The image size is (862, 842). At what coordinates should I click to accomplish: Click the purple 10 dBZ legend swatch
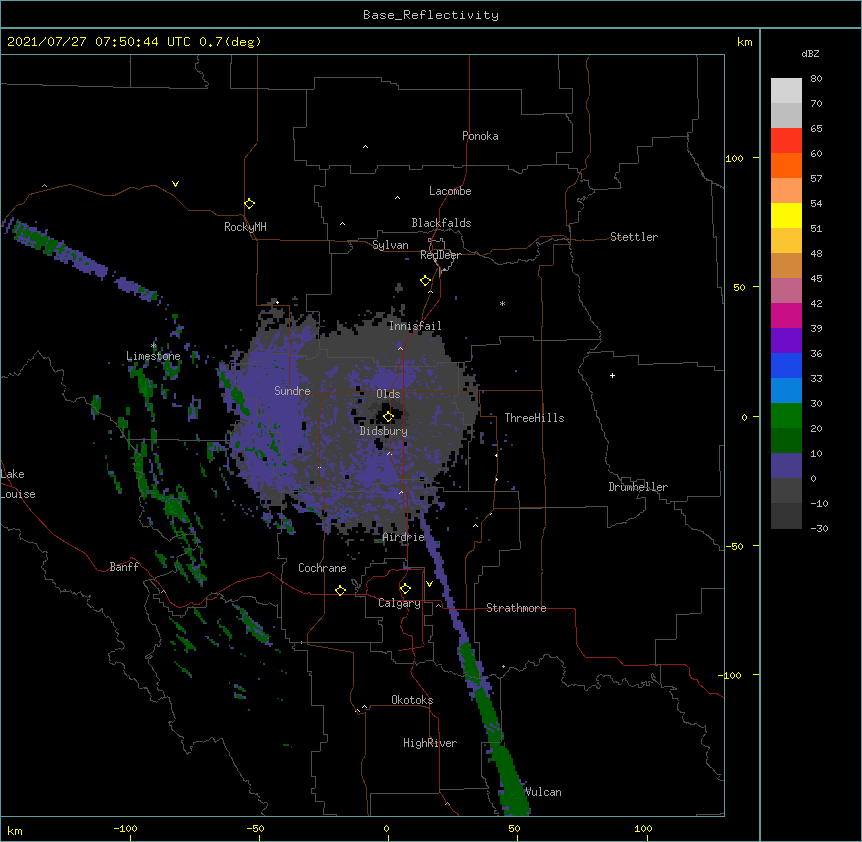[x=786, y=466]
